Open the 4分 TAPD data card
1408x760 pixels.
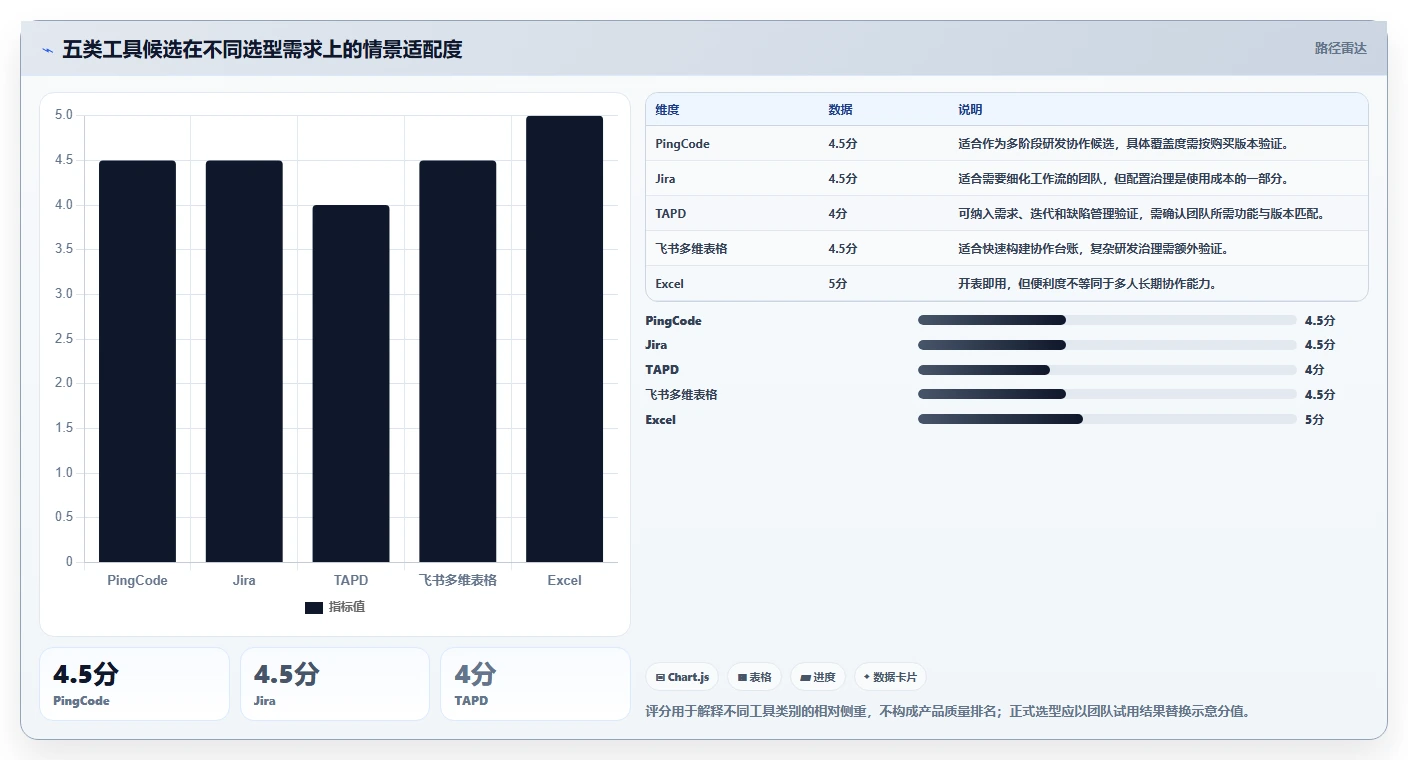pos(535,684)
